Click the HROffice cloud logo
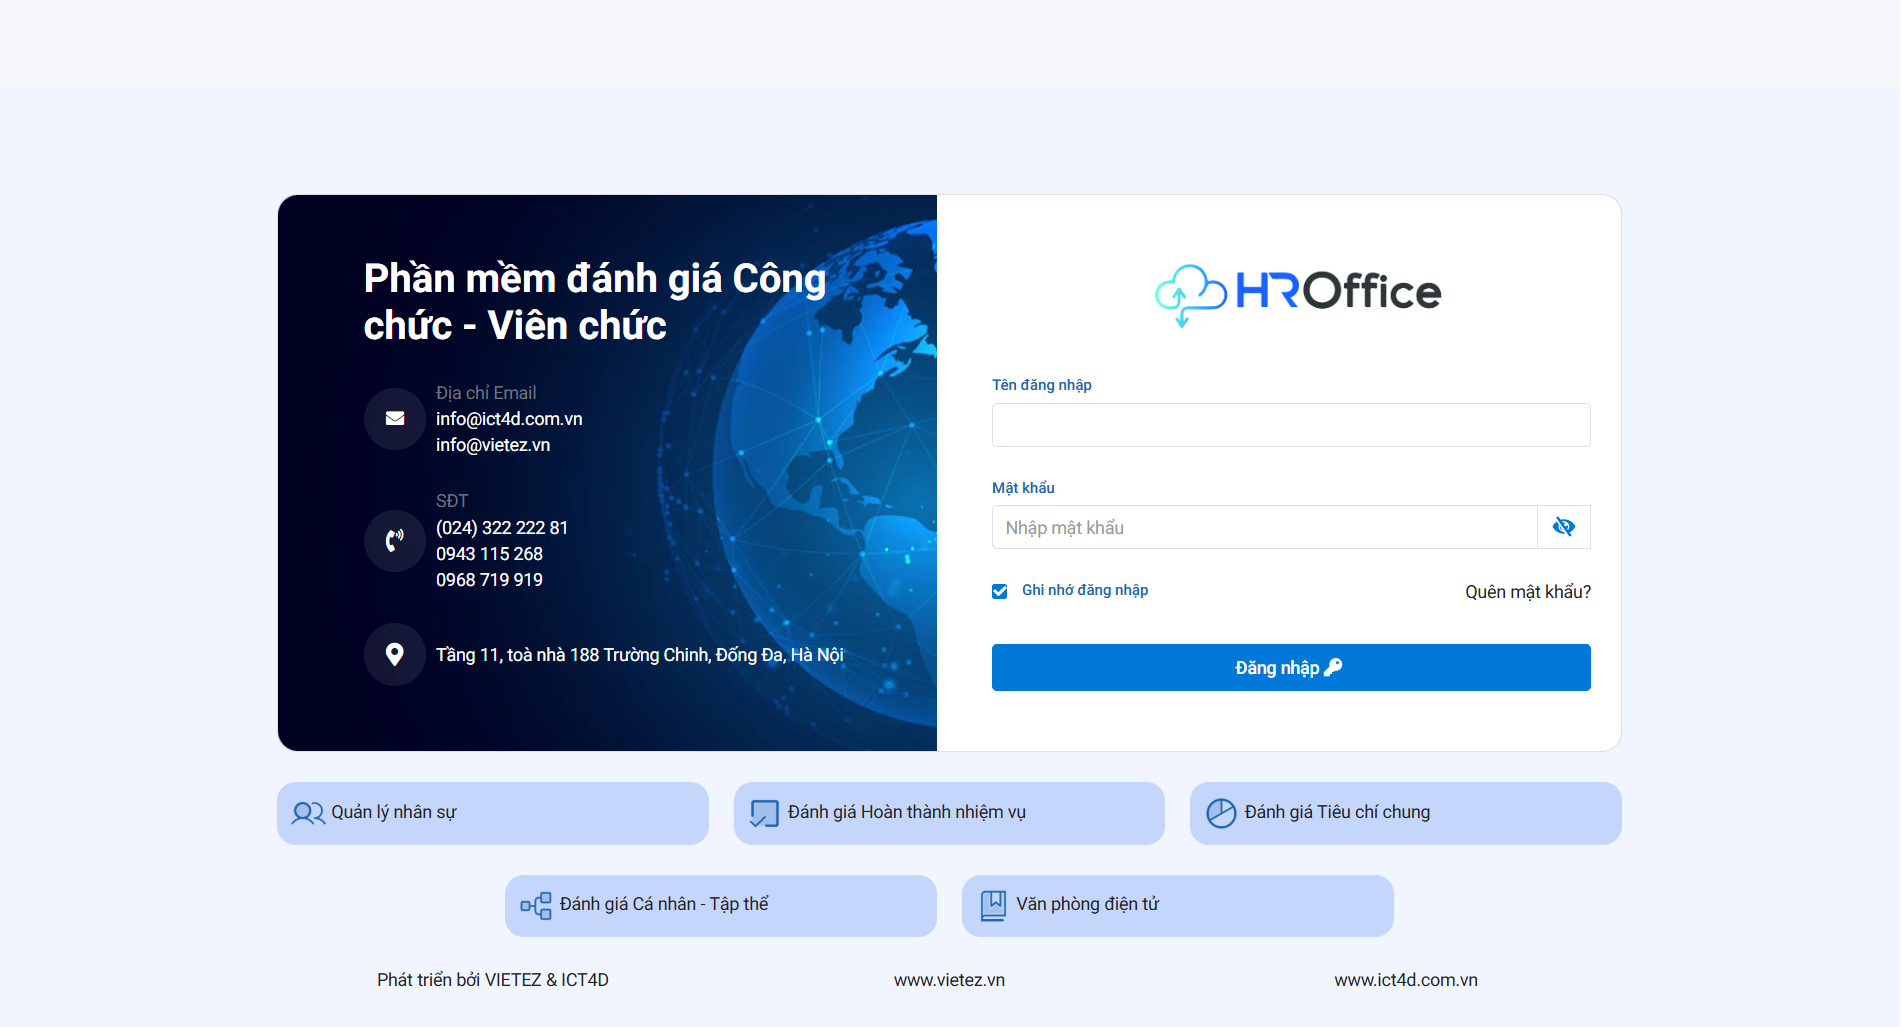Image resolution: width=1901 pixels, height=1027 pixels. [1297, 293]
